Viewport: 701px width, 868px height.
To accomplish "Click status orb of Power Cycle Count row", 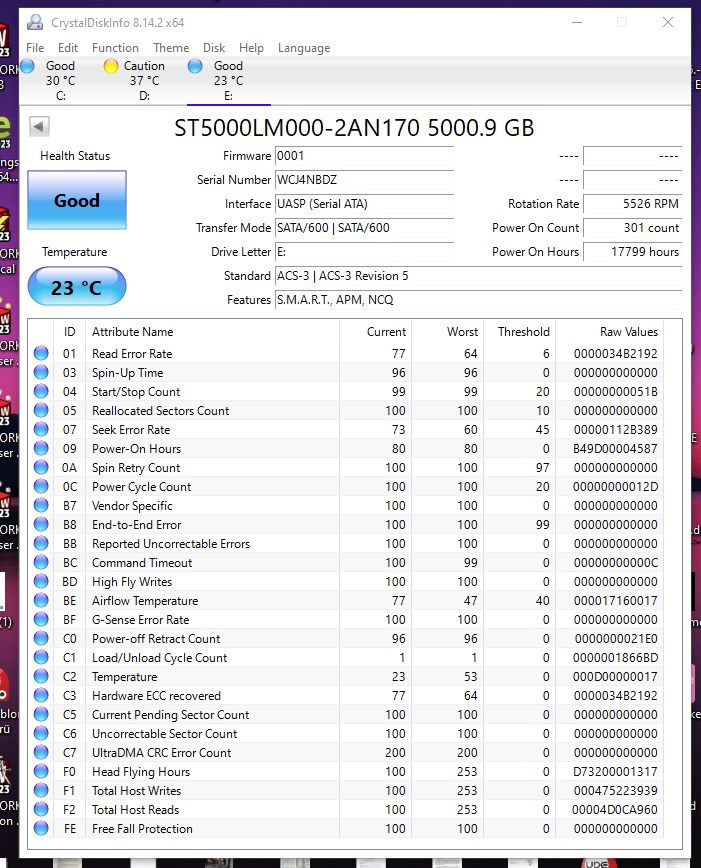I will coord(41,486).
